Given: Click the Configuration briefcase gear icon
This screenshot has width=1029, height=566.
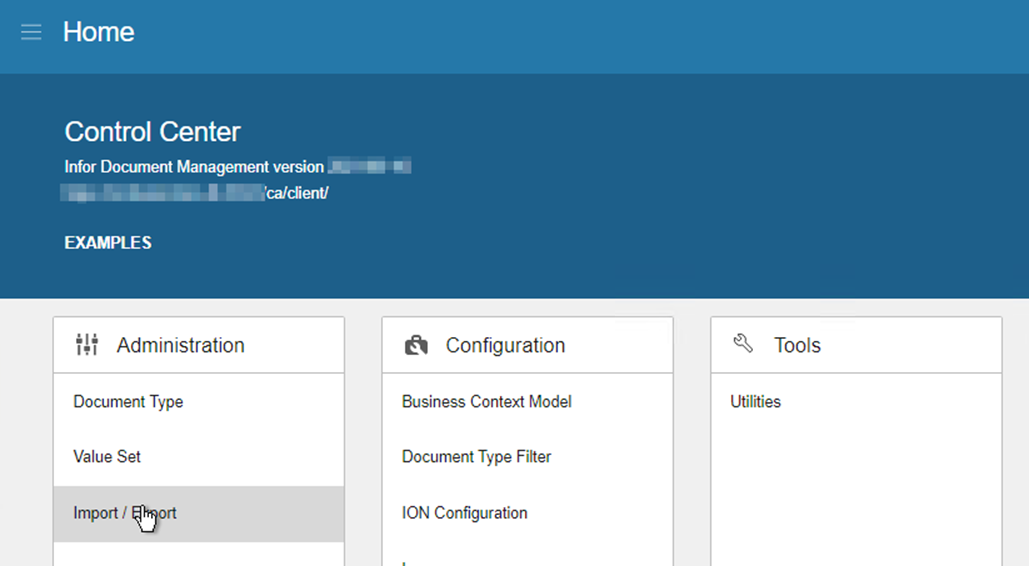Looking at the screenshot, I should 416,345.
